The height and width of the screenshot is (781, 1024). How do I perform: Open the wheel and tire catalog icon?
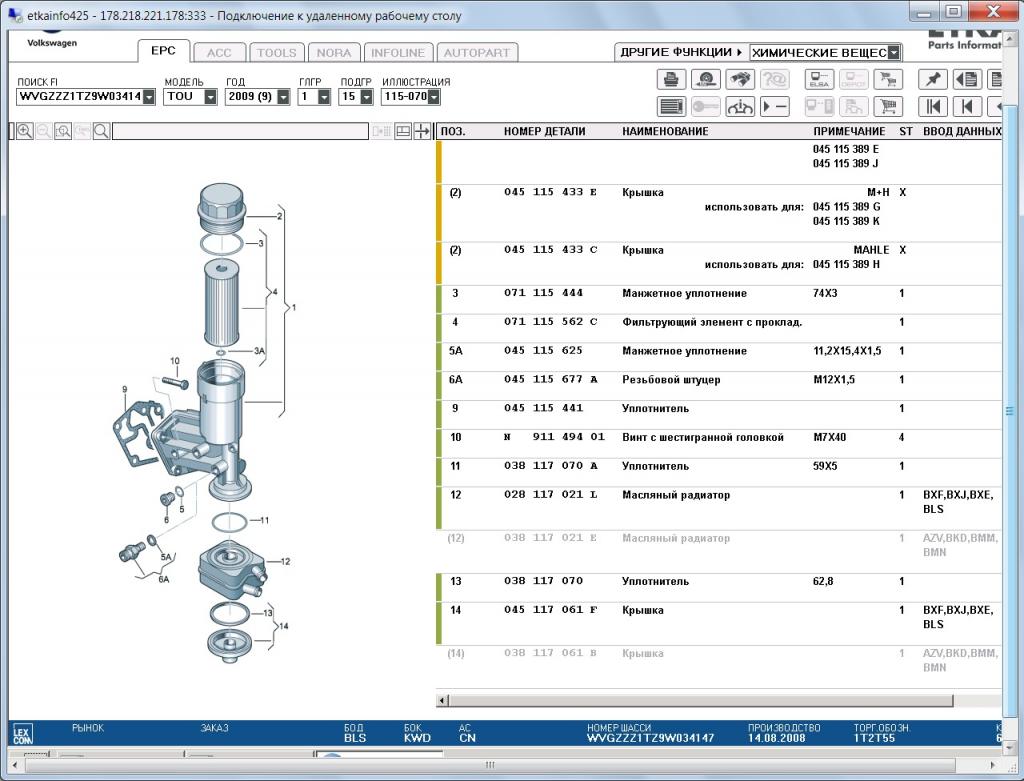pyautogui.click(x=705, y=80)
